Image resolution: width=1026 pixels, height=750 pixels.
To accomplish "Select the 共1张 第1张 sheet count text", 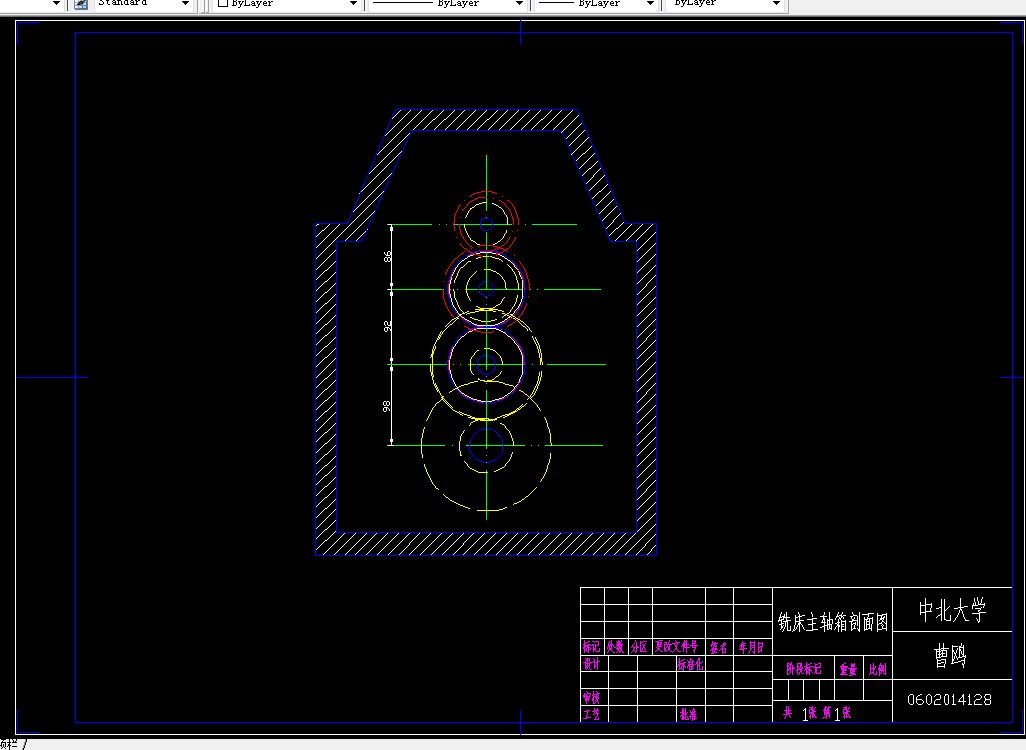I will point(817,713).
